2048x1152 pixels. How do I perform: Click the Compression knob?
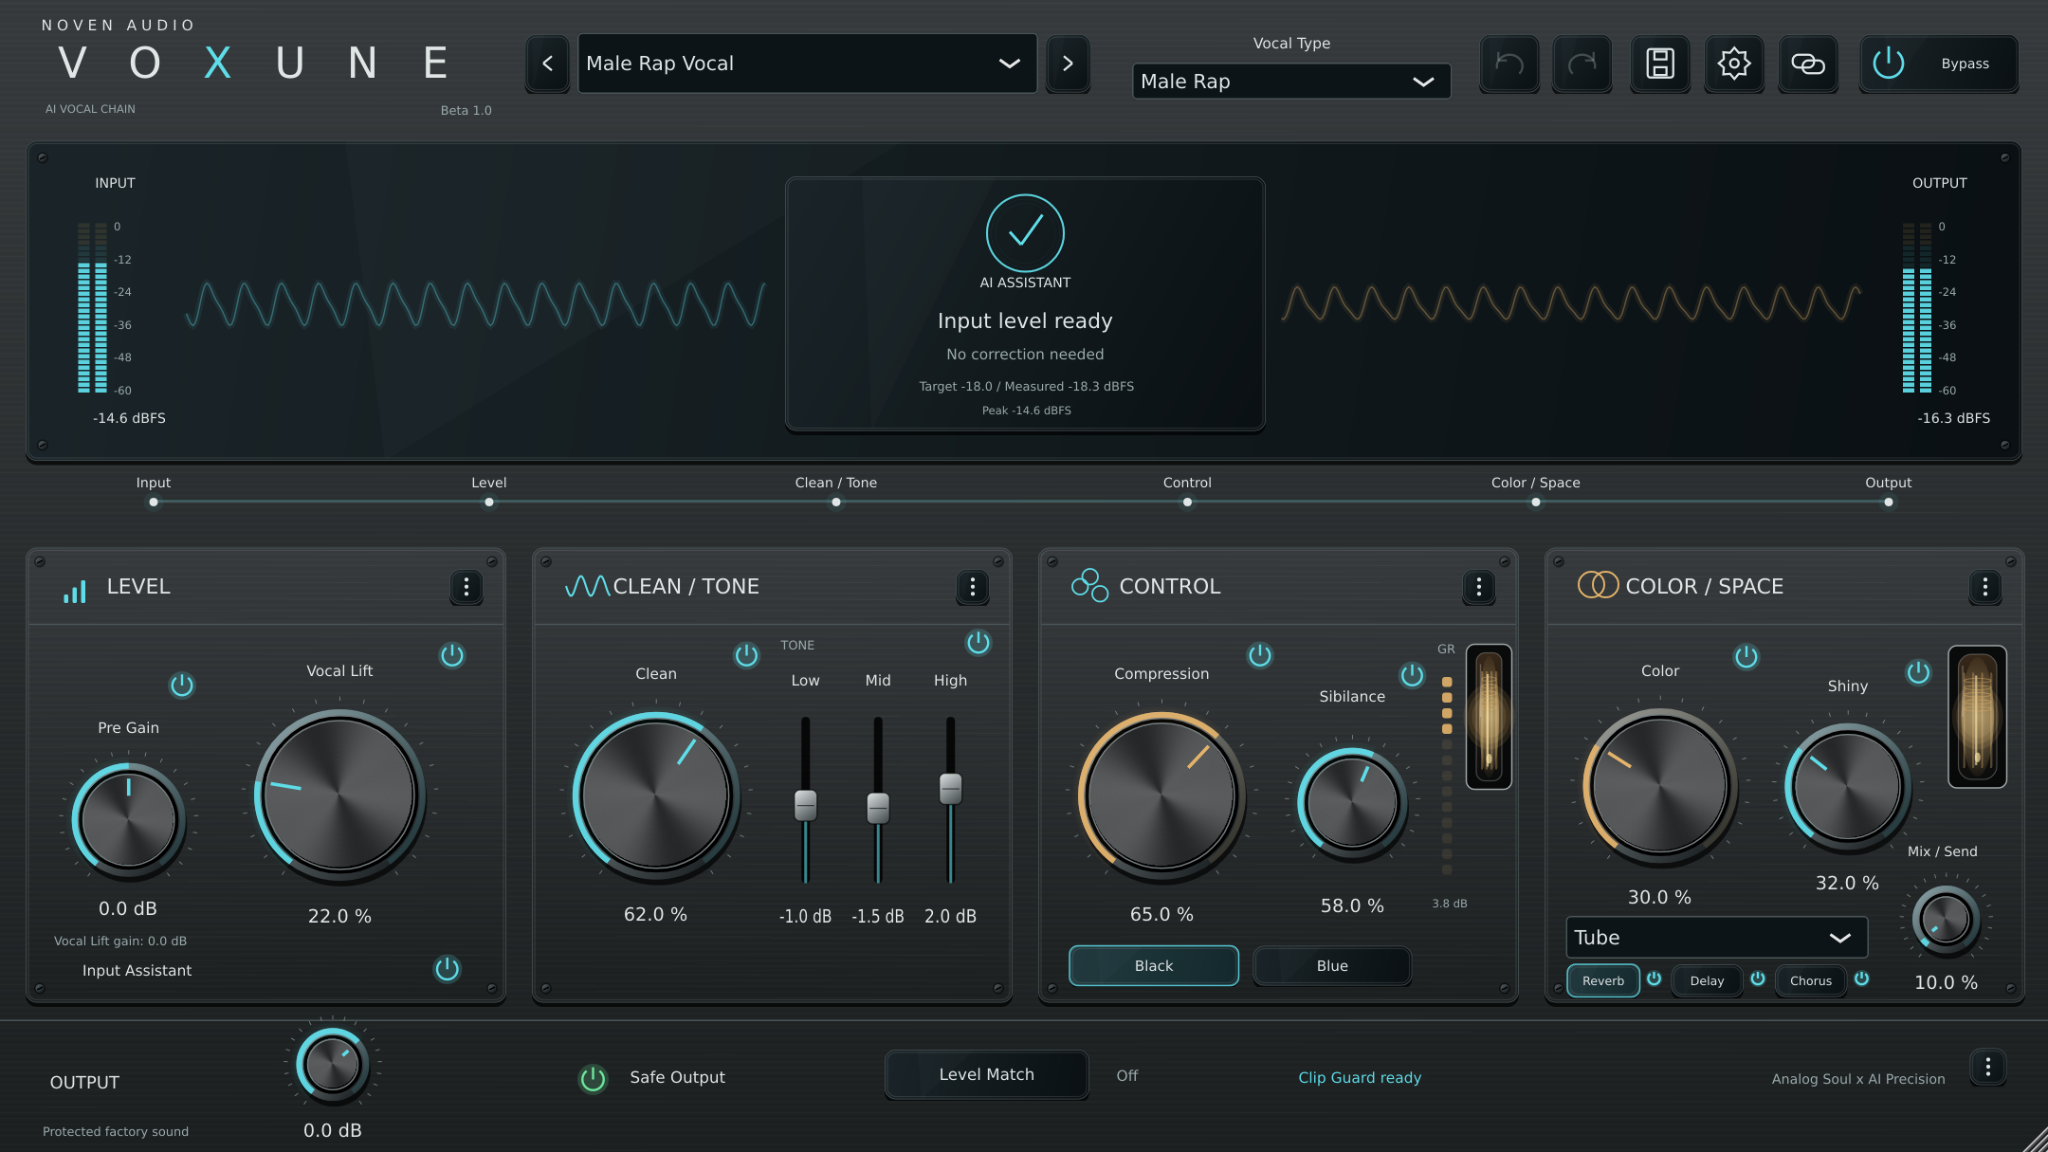tap(1161, 797)
